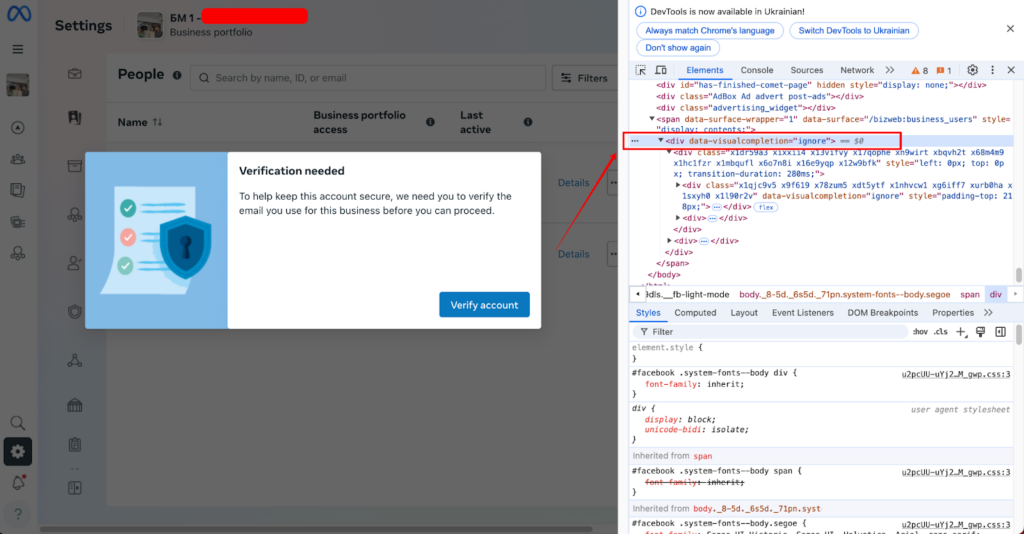Viewport: 1024px width, 534px height.
Task: Open the Filters button
Action: pyautogui.click(x=584, y=78)
